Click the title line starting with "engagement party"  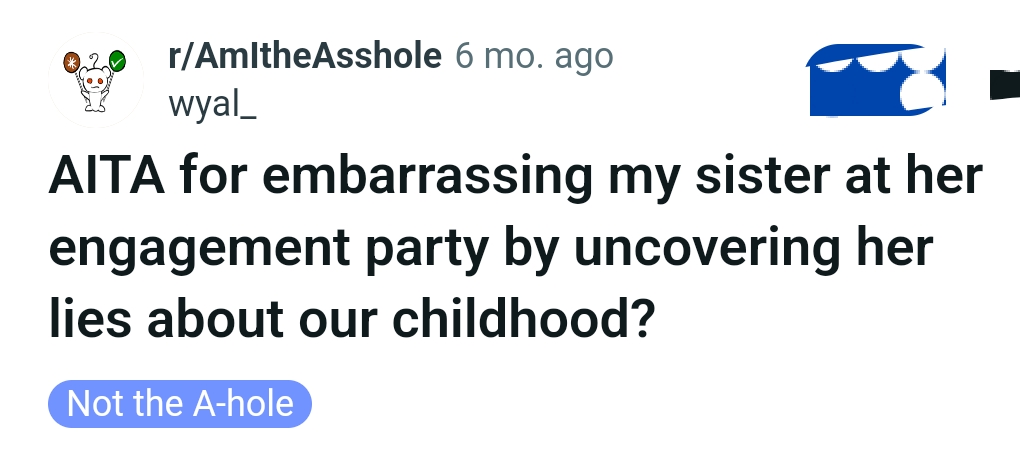pos(490,250)
